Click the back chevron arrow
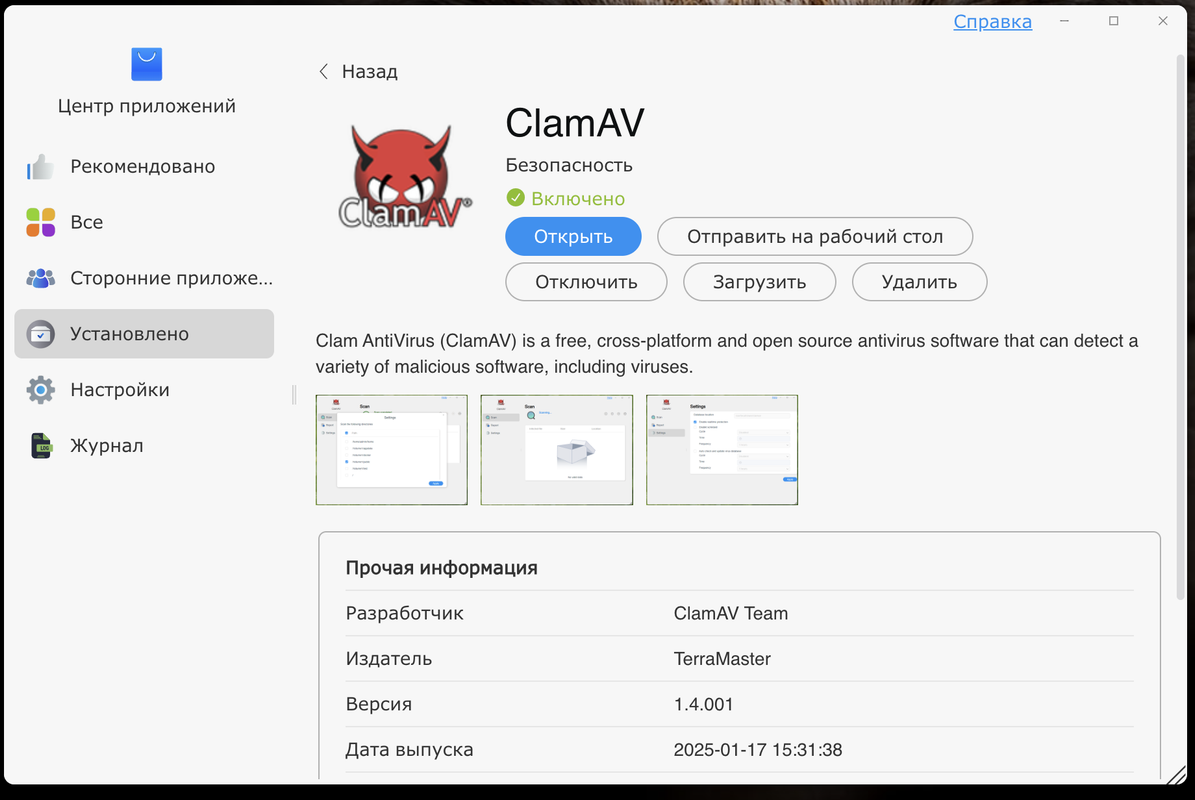The height and width of the screenshot is (800, 1195). pos(323,72)
